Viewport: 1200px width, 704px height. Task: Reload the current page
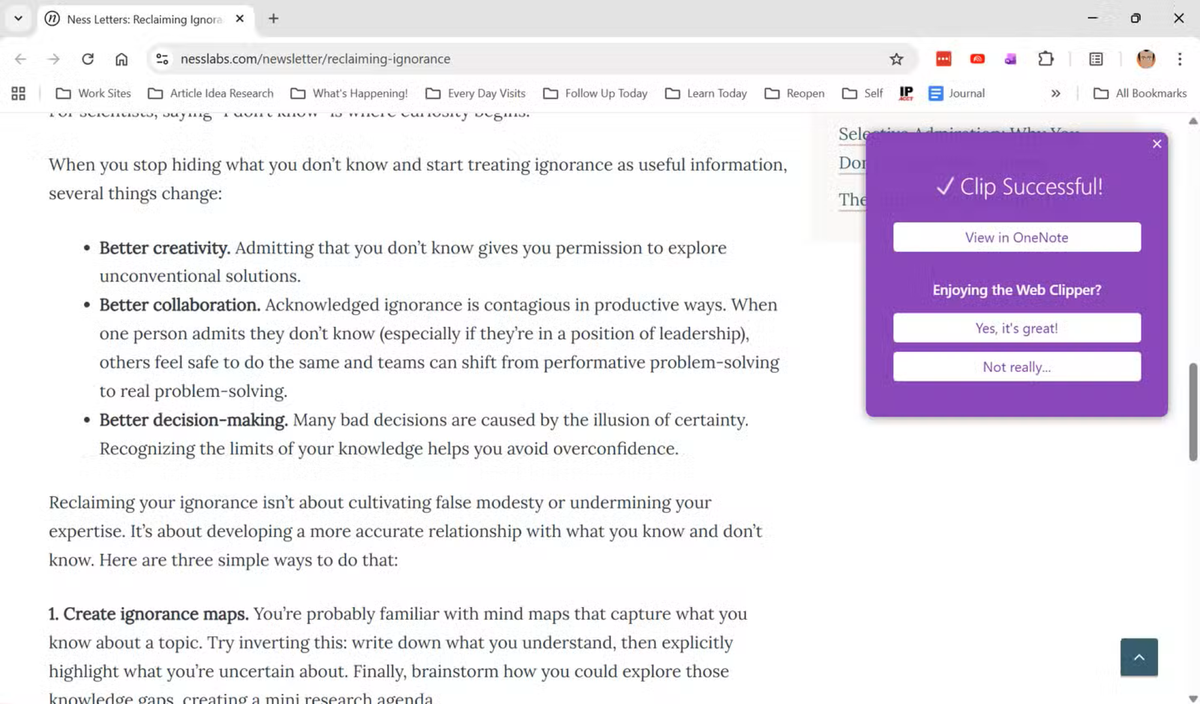88,59
